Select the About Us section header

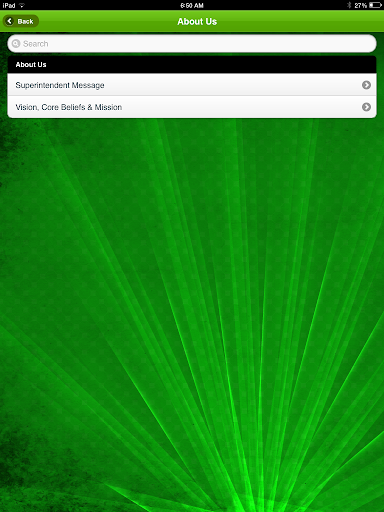(x=192, y=65)
